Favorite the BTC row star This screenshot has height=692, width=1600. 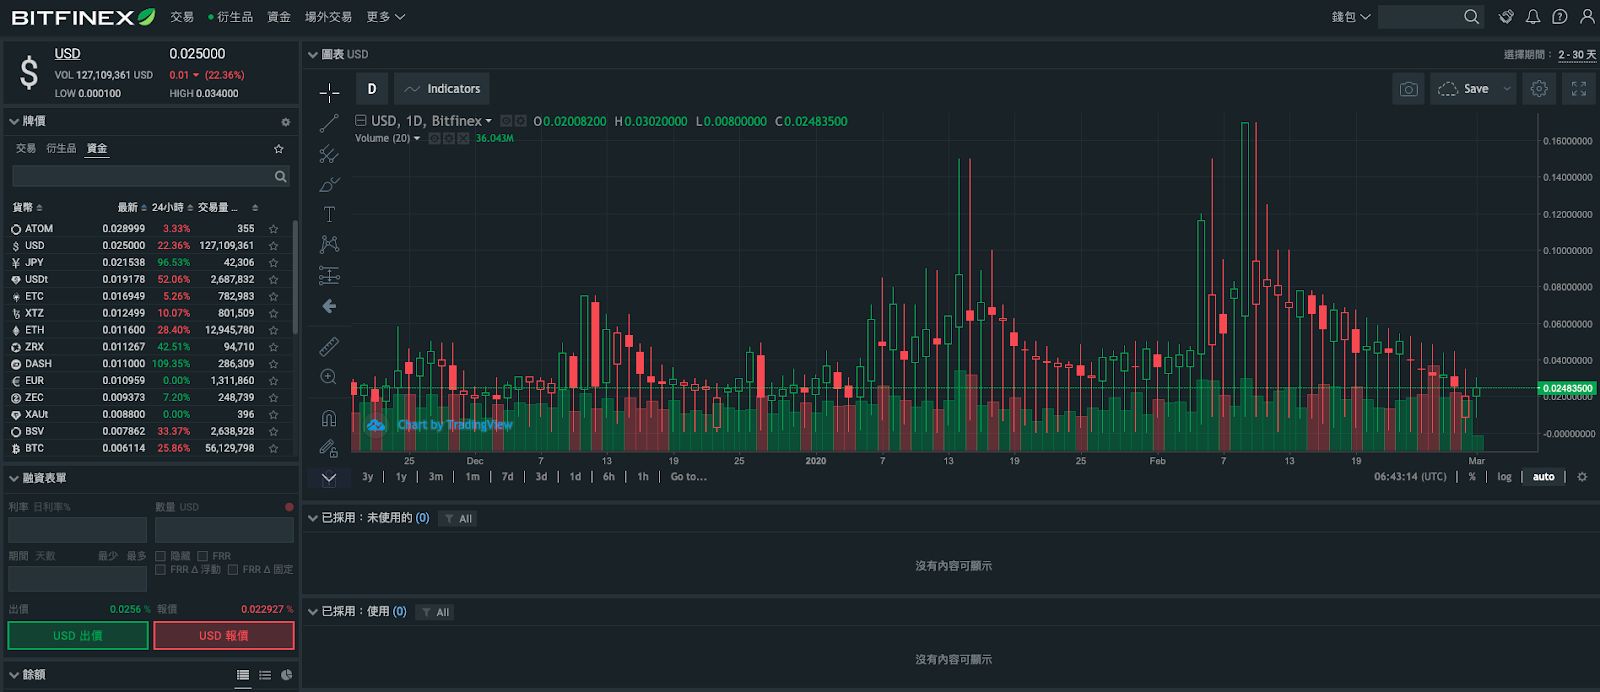[273, 449]
